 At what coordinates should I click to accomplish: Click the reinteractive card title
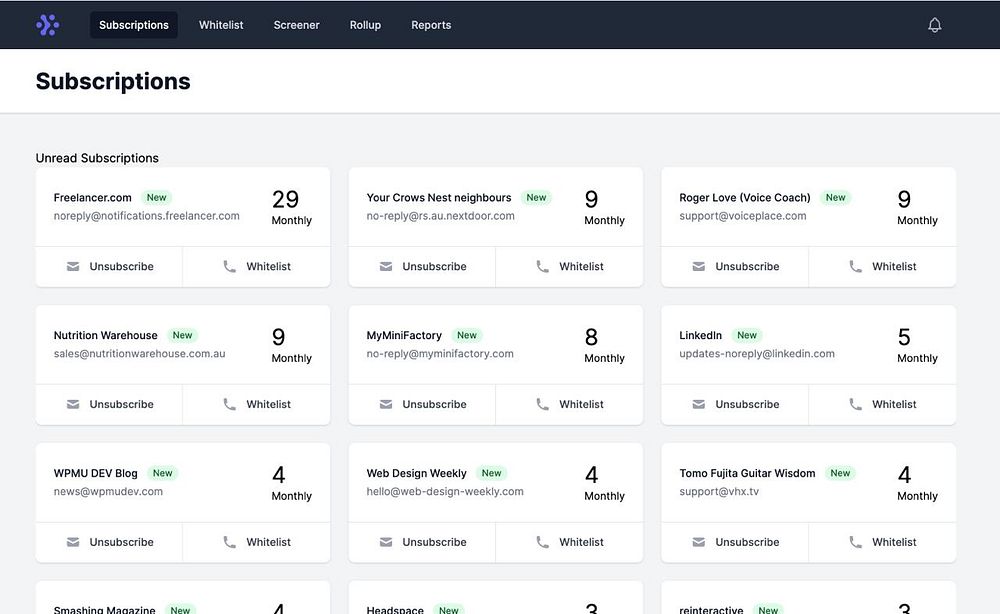[711, 610]
